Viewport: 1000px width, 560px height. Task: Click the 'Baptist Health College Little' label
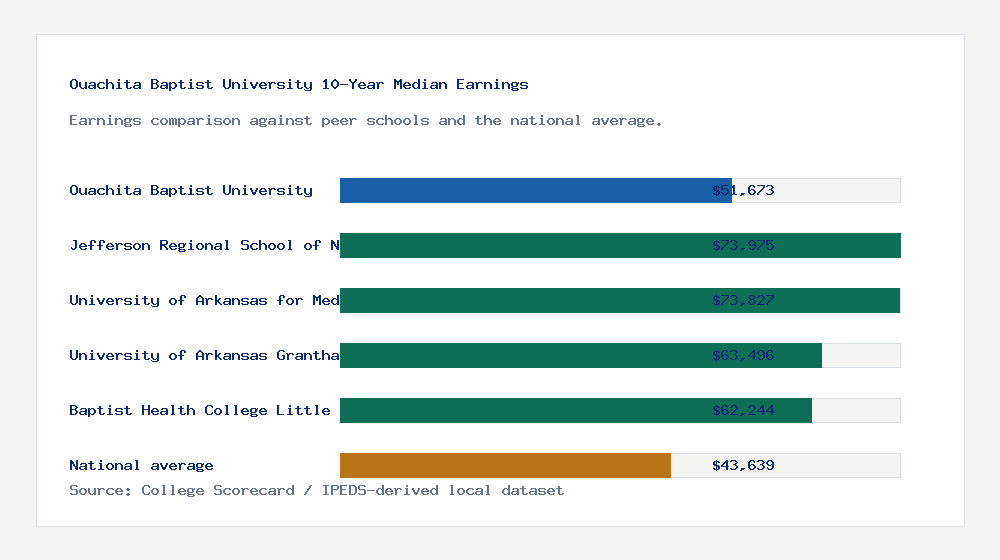pos(200,410)
